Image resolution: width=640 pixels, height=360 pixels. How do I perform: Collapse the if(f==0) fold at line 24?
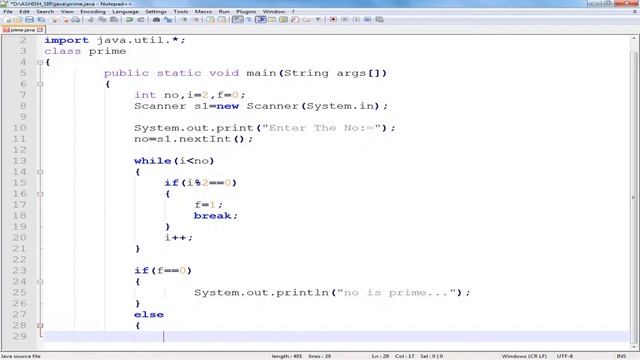click(x=40, y=282)
